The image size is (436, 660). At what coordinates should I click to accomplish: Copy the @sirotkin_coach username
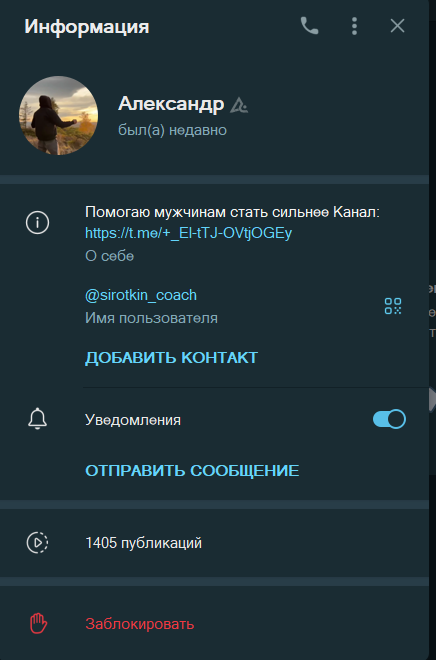point(141,295)
